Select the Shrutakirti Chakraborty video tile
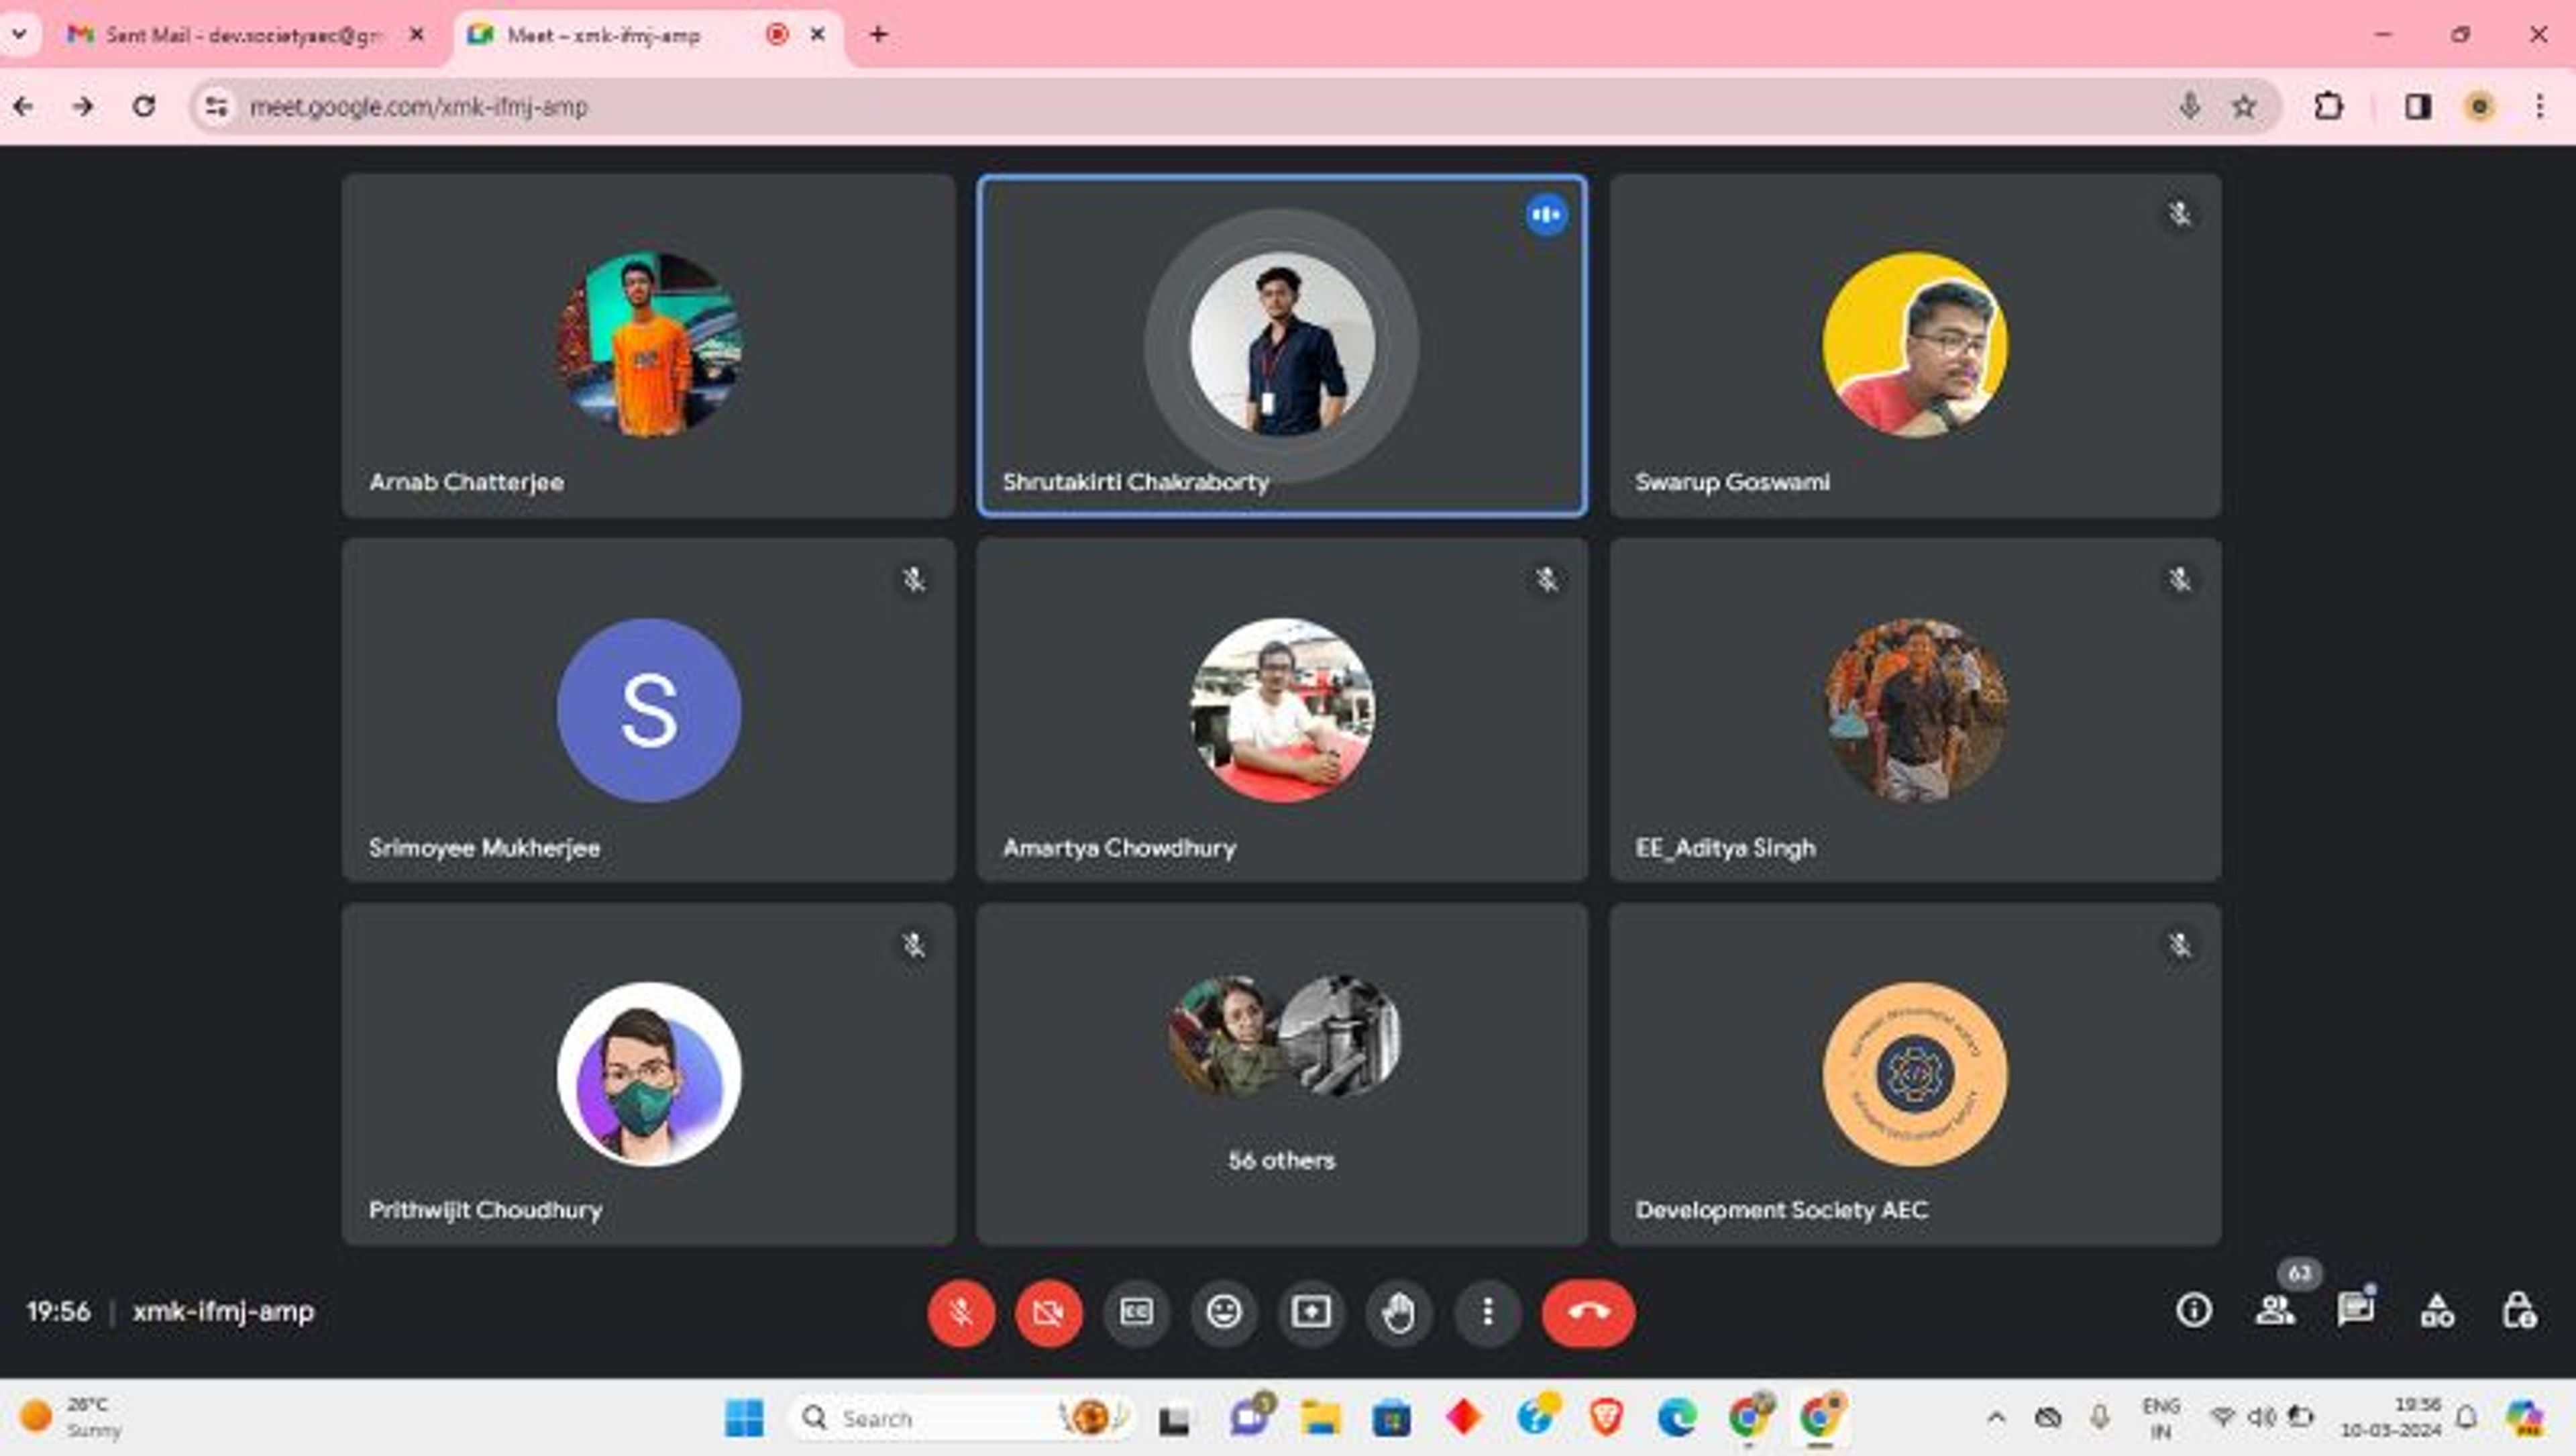This screenshot has height=1456, width=2576. 1281,345
